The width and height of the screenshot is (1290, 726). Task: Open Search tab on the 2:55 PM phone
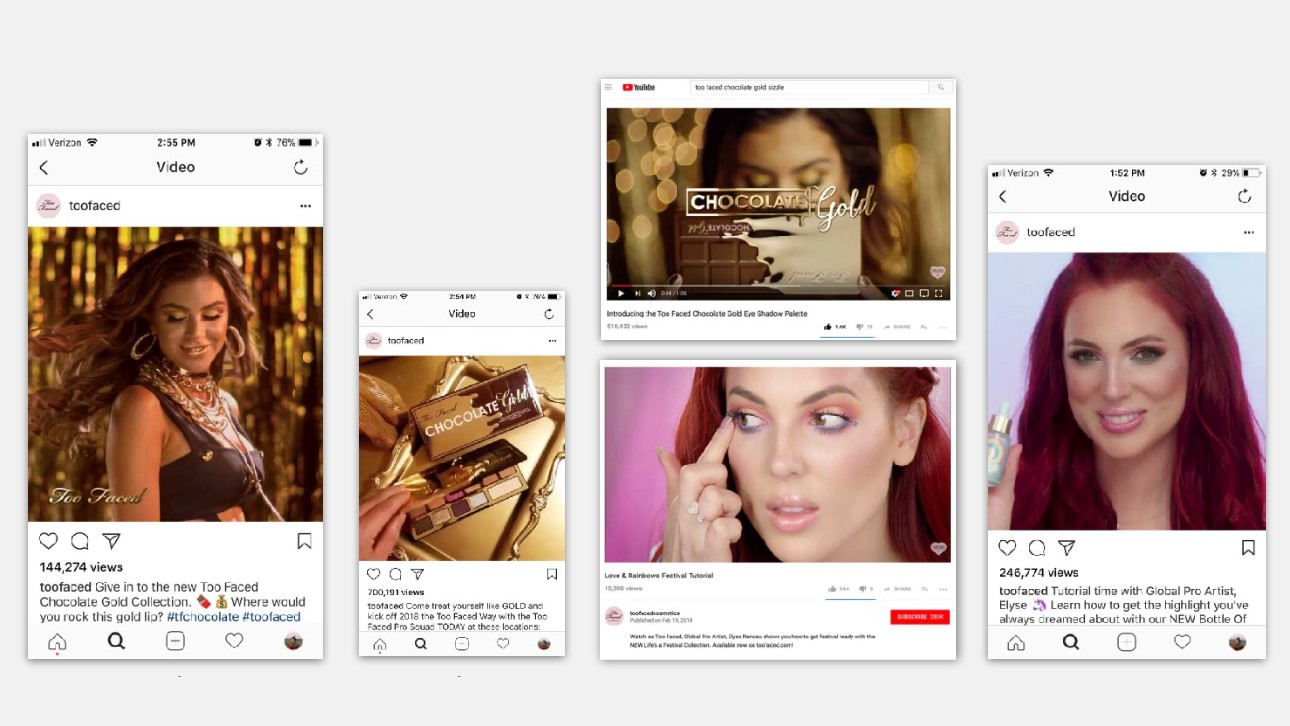pyautogui.click(x=116, y=642)
